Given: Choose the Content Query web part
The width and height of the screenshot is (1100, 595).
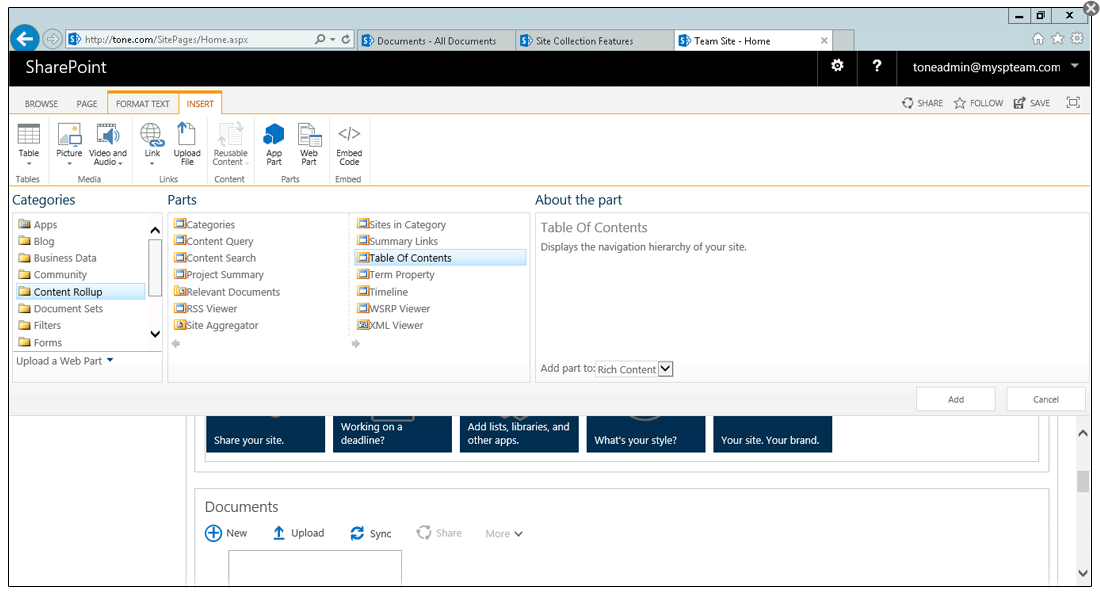Looking at the screenshot, I should tap(214, 241).
